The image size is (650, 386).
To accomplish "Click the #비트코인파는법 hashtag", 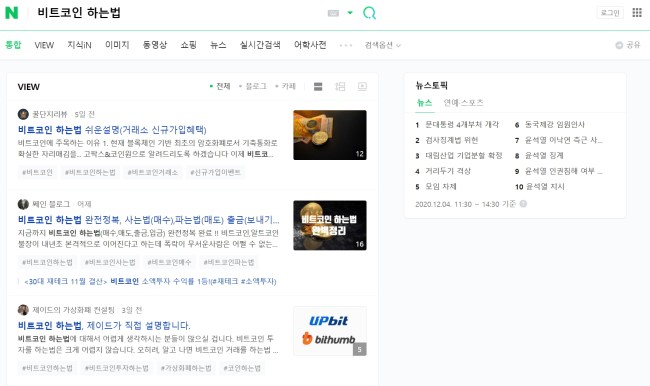I will (x=229, y=262).
